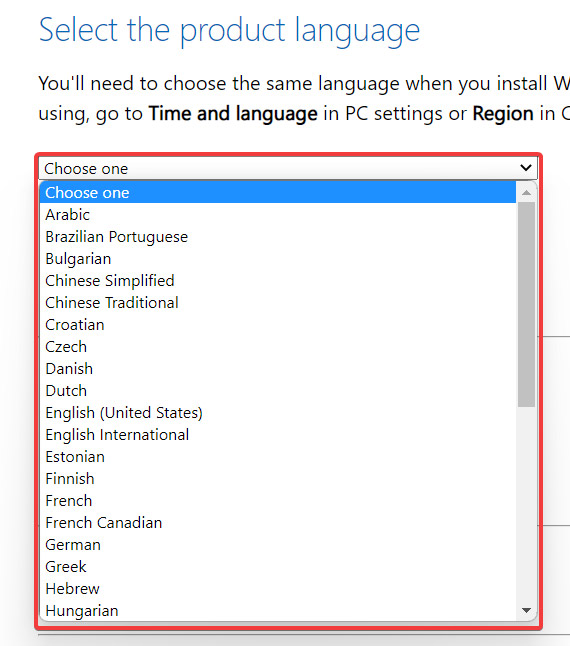Click the scrollbar up arrow in list
Screen dimensions: 570x646
pyautogui.click(x=526, y=192)
